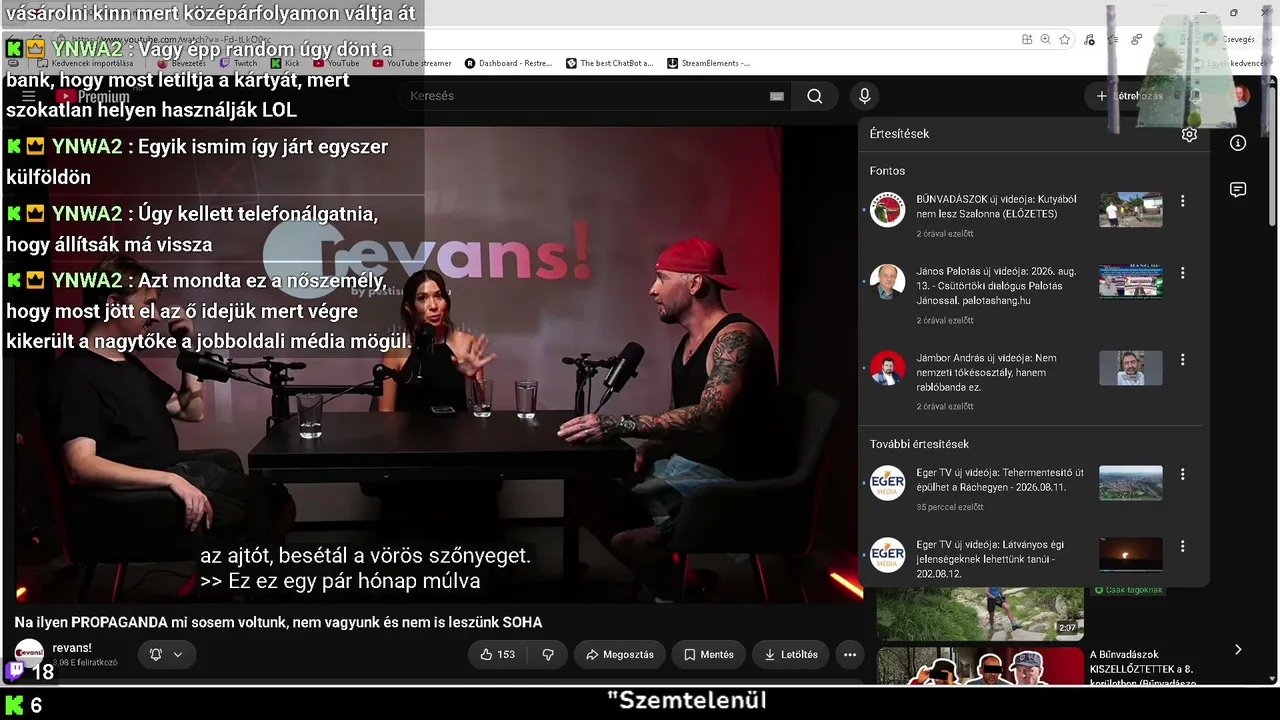The height and width of the screenshot is (720, 1280).
Task: Open YouTube streamer bookmark
Action: pyautogui.click(x=412, y=63)
